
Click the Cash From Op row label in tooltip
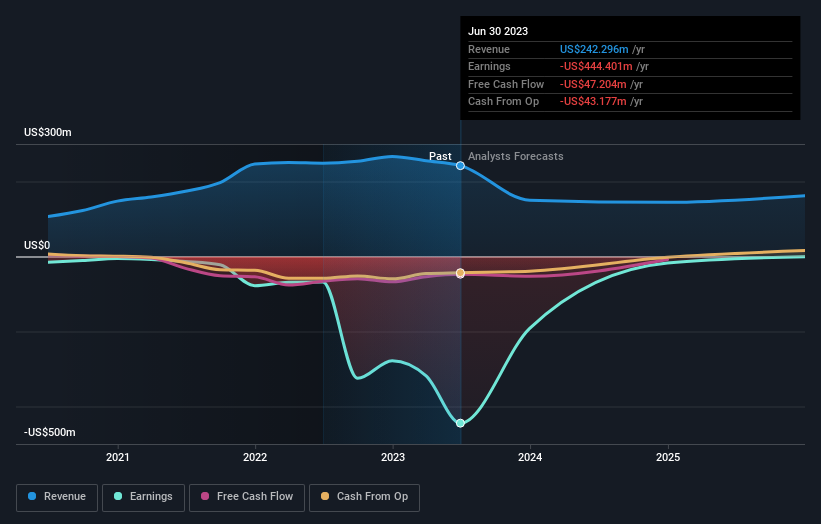[x=503, y=102]
